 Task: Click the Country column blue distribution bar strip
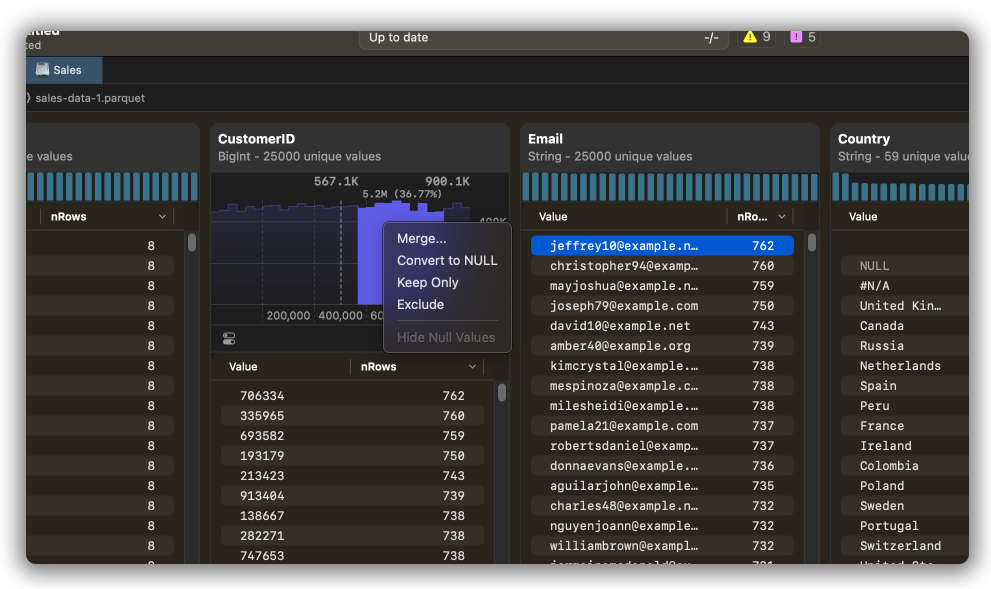click(900, 187)
